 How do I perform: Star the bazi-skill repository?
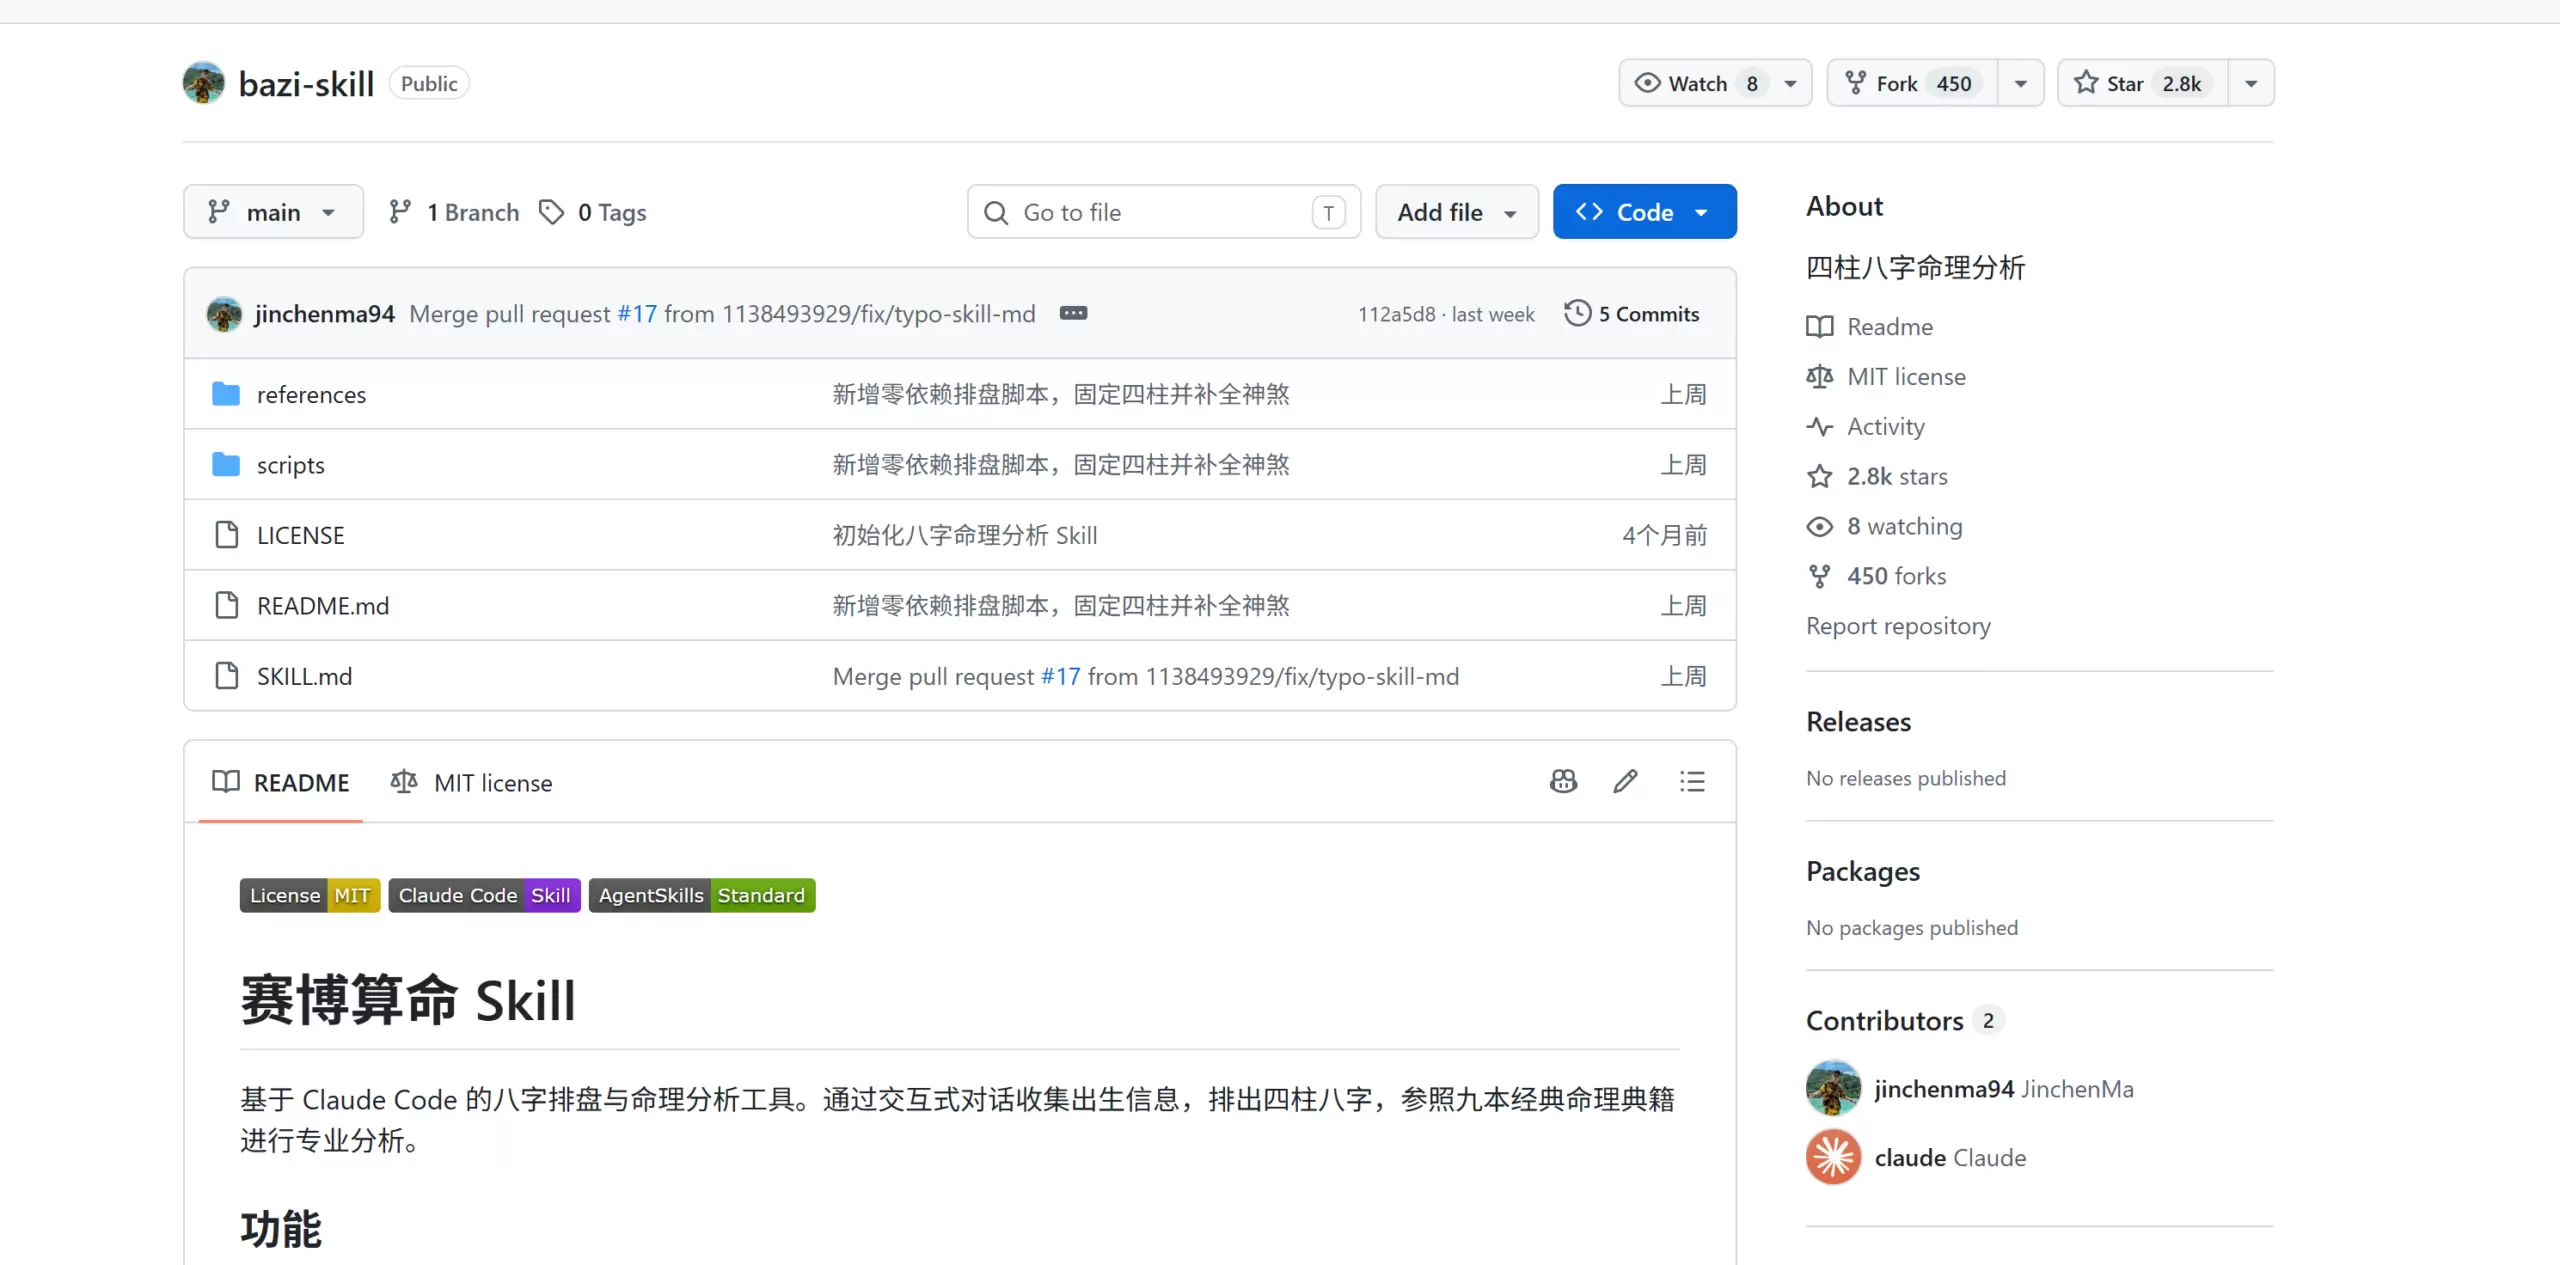[2142, 83]
